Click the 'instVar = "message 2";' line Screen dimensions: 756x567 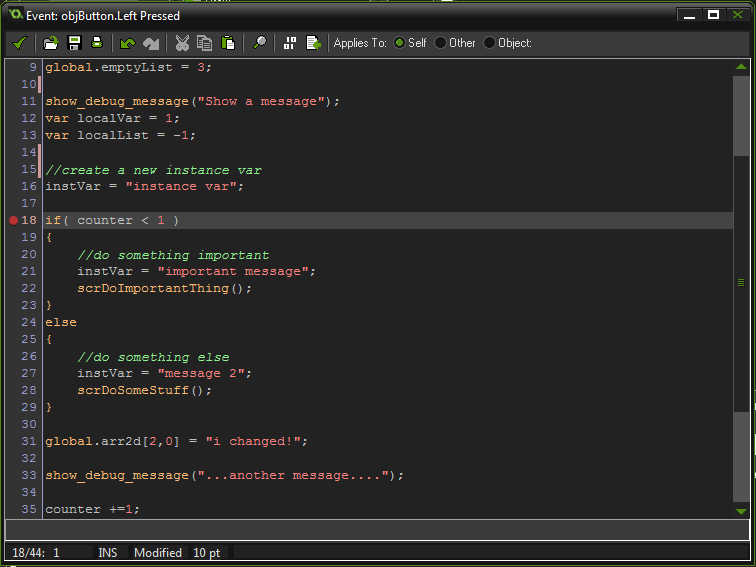point(164,373)
